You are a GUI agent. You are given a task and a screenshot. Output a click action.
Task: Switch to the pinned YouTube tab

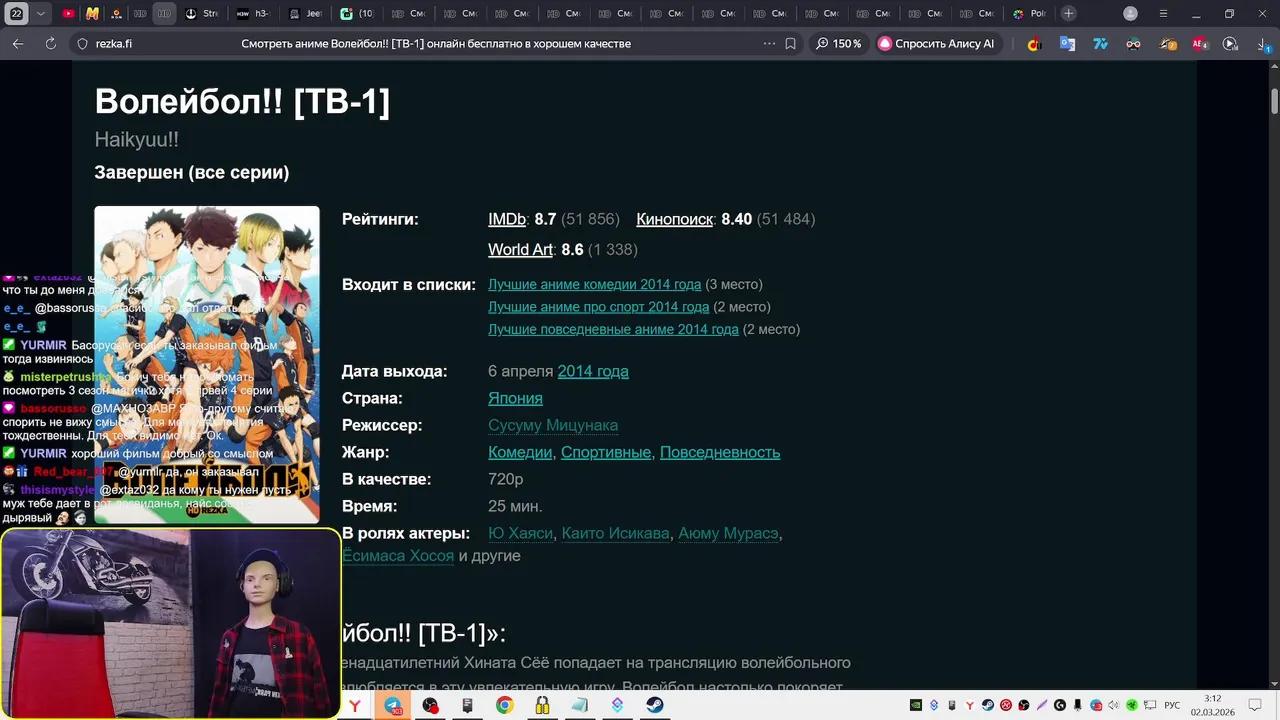click(x=68, y=14)
